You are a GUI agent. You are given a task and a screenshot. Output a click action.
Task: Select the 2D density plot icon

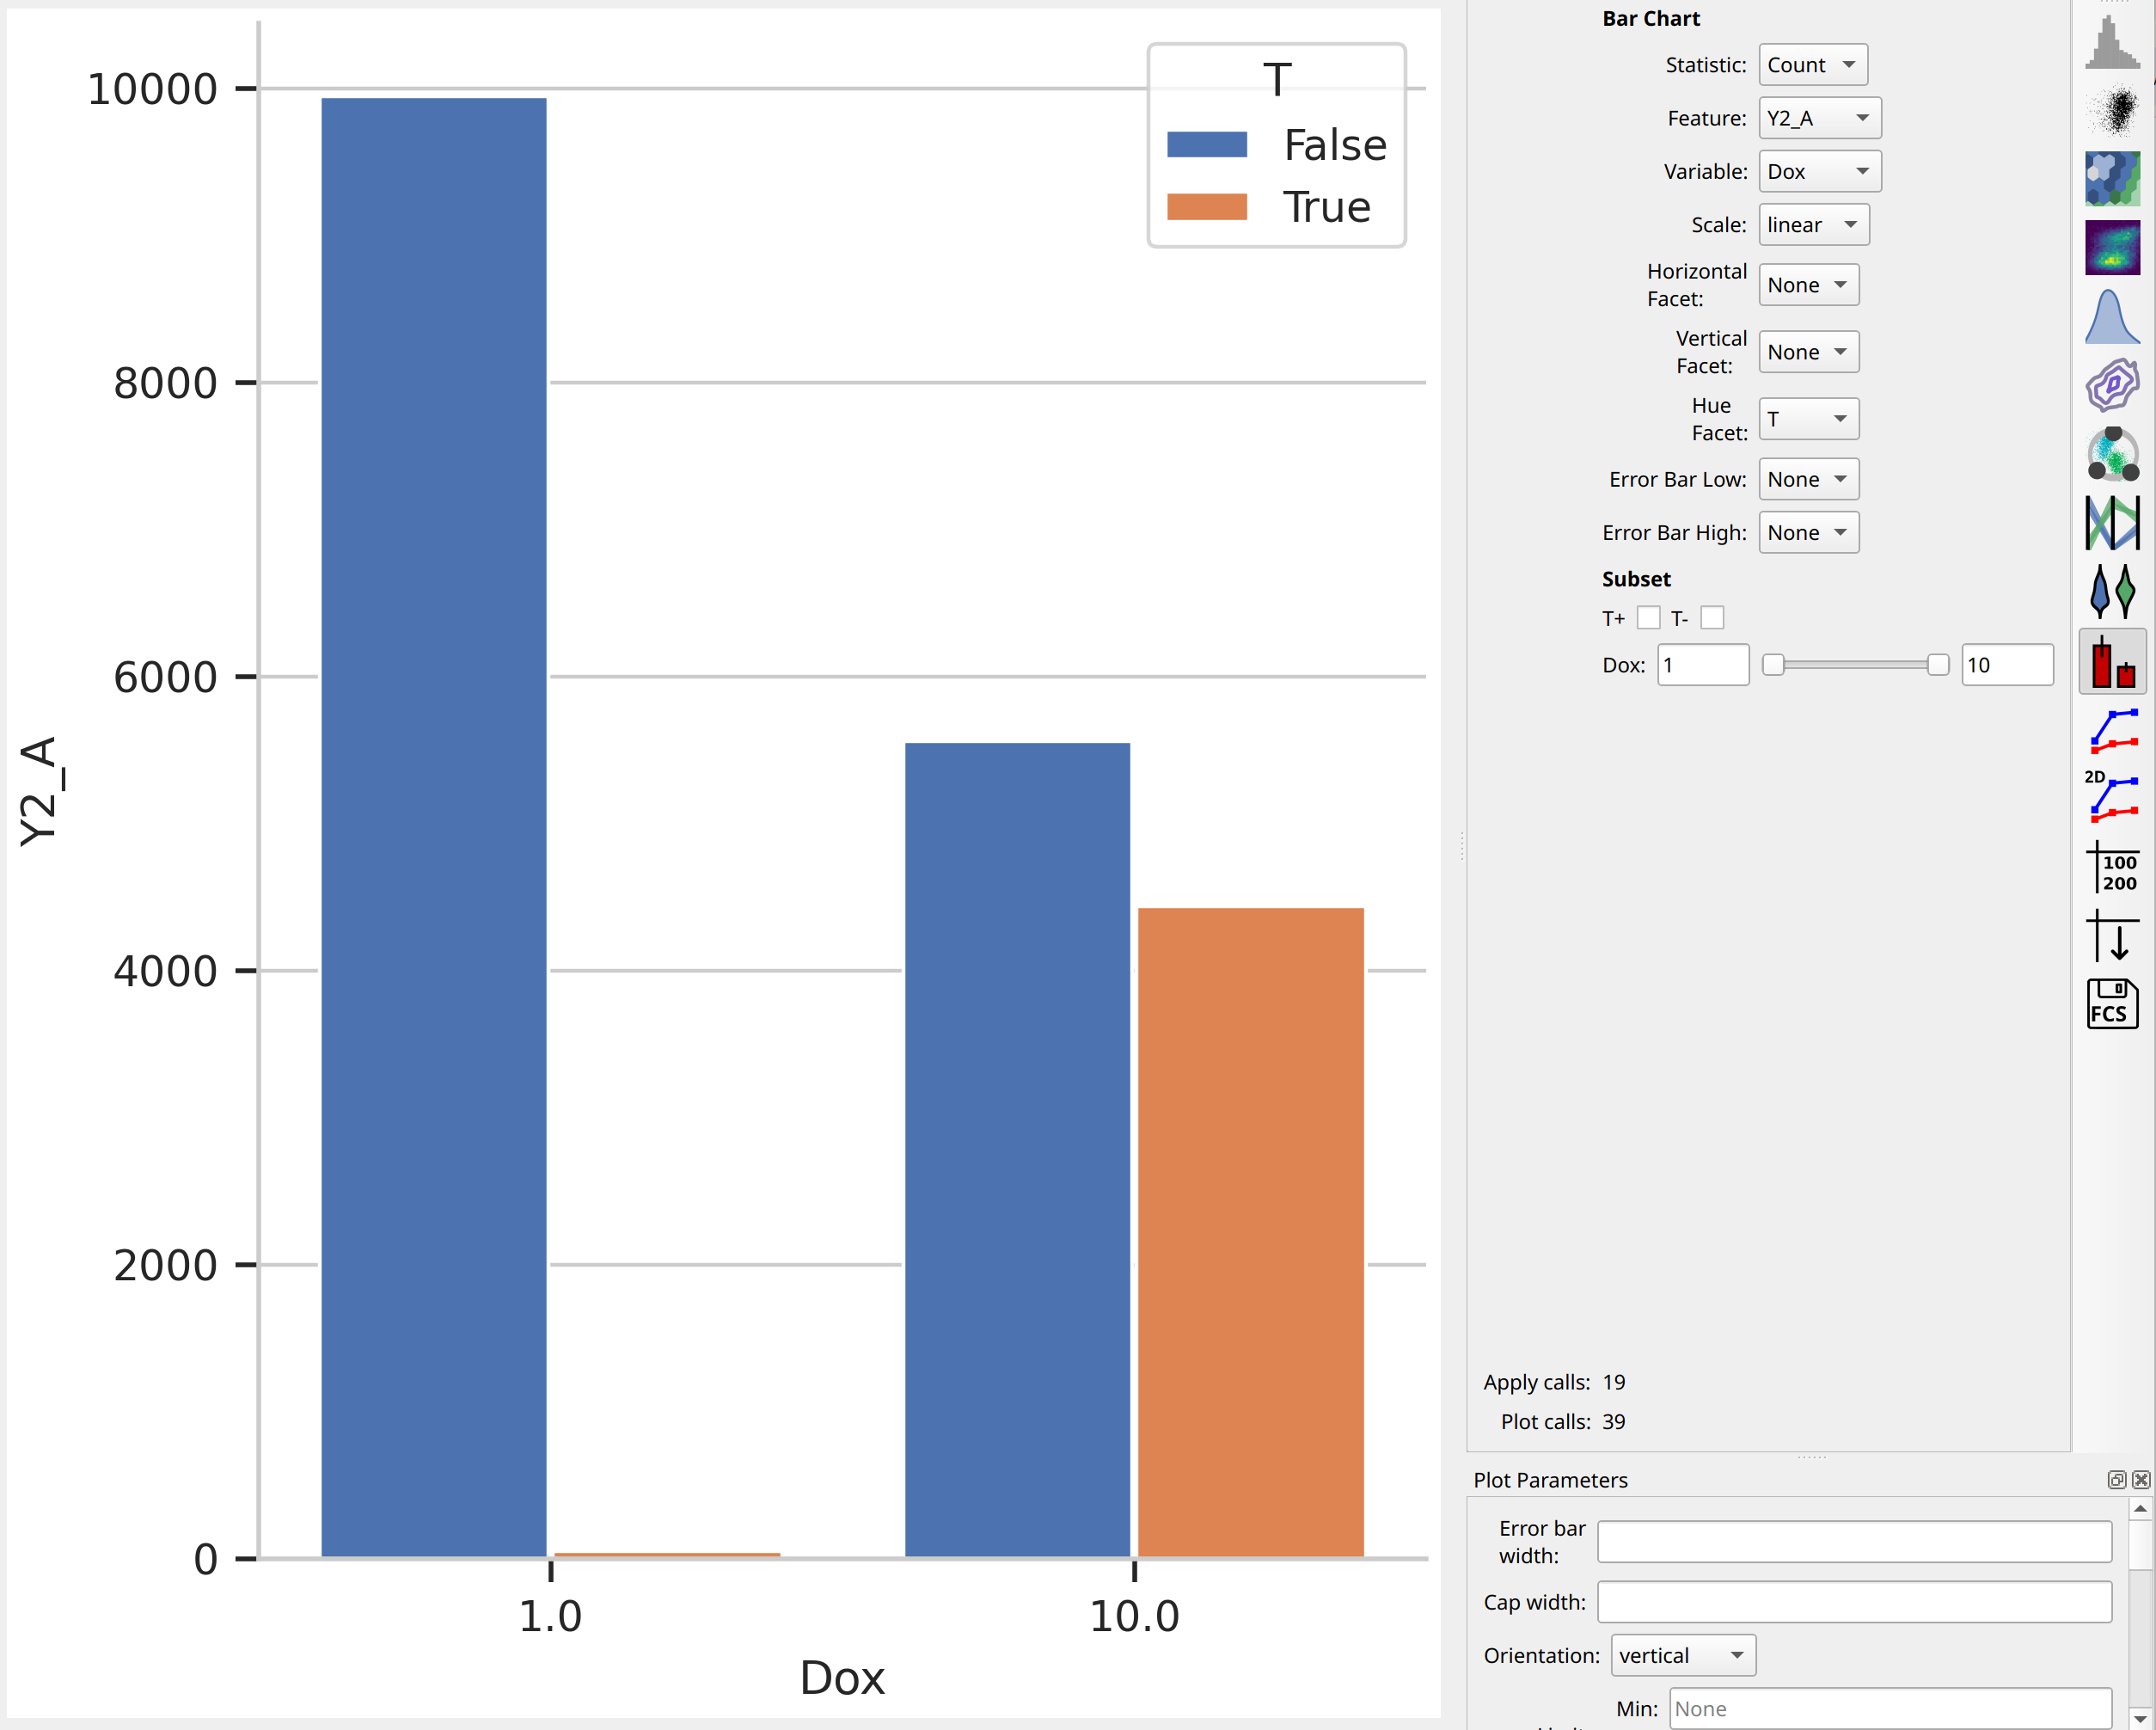coord(2112,248)
